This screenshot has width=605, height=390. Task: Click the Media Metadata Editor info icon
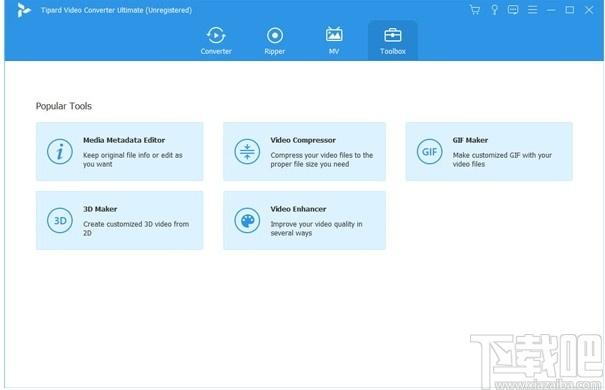60,152
